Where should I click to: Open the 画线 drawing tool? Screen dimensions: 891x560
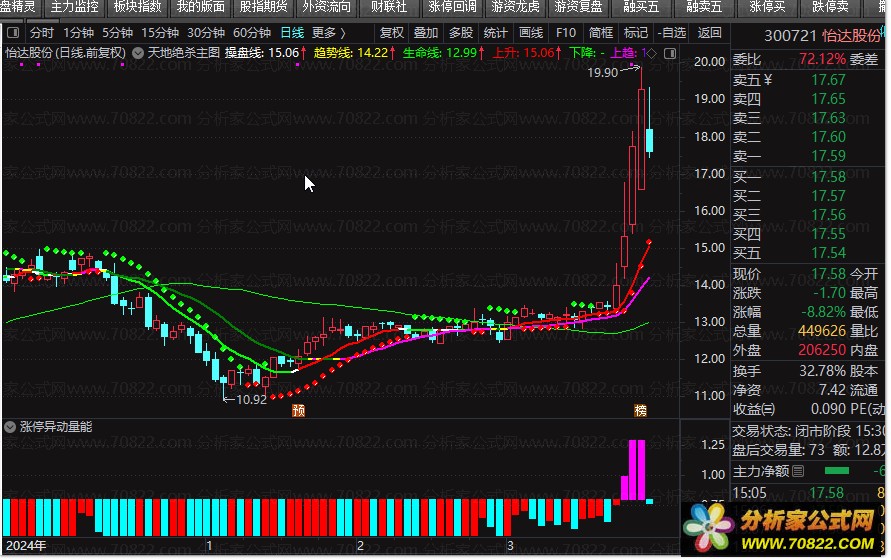[531, 33]
